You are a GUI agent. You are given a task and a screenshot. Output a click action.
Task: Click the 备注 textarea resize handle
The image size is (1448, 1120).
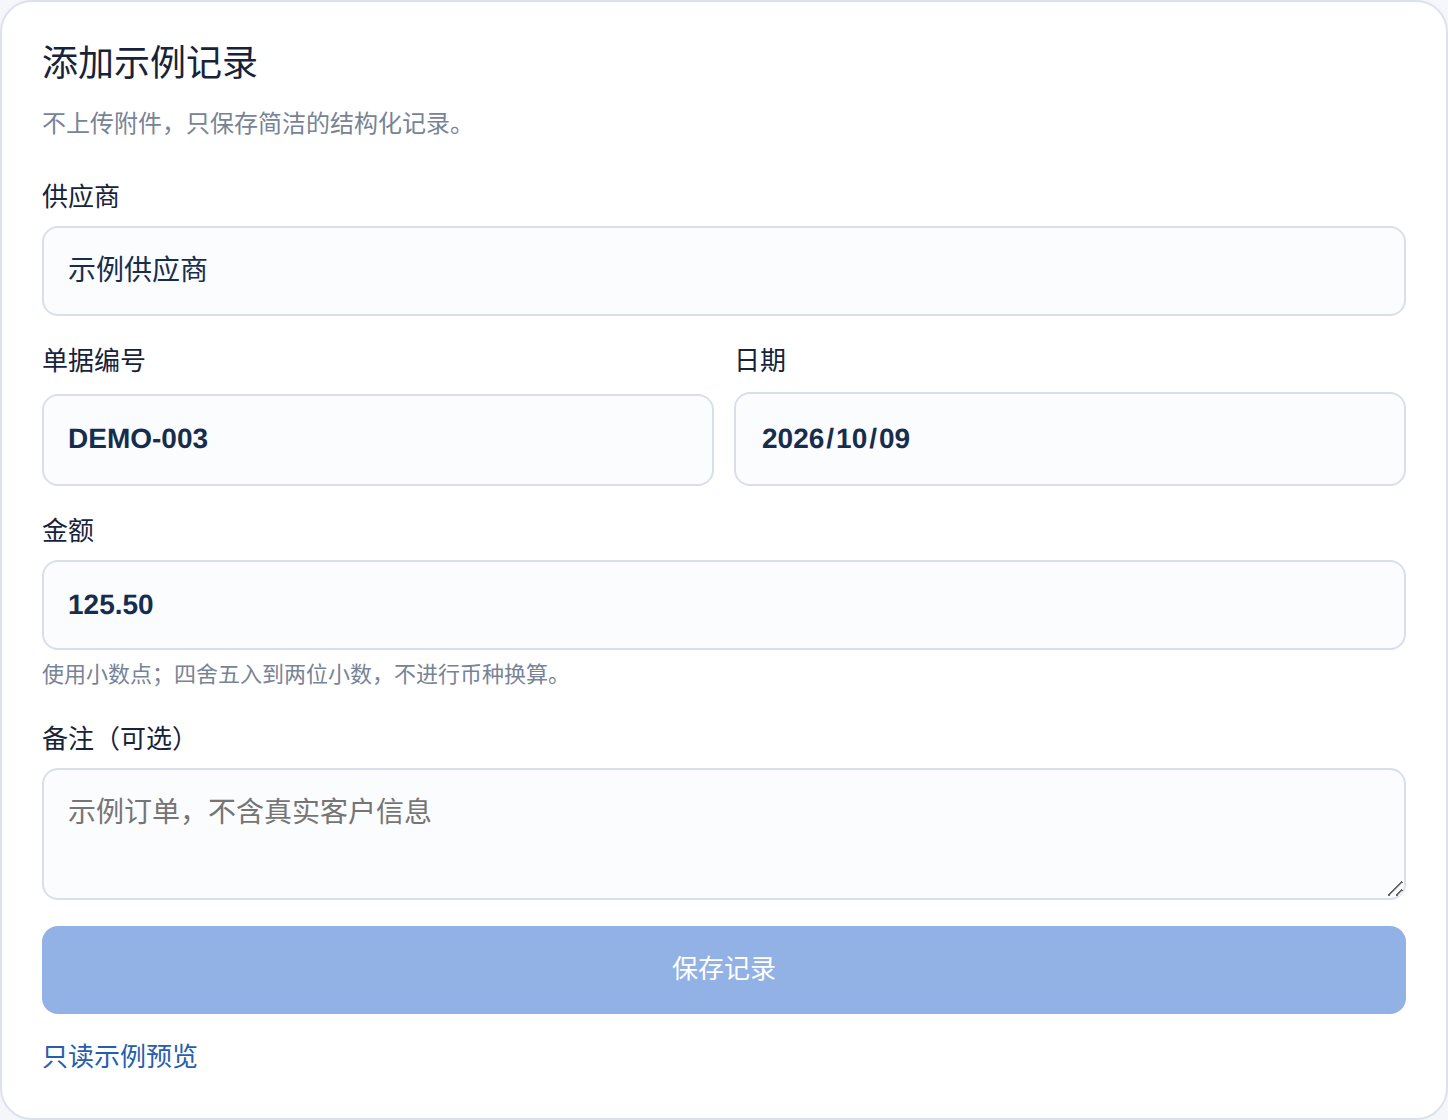(1395, 889)
